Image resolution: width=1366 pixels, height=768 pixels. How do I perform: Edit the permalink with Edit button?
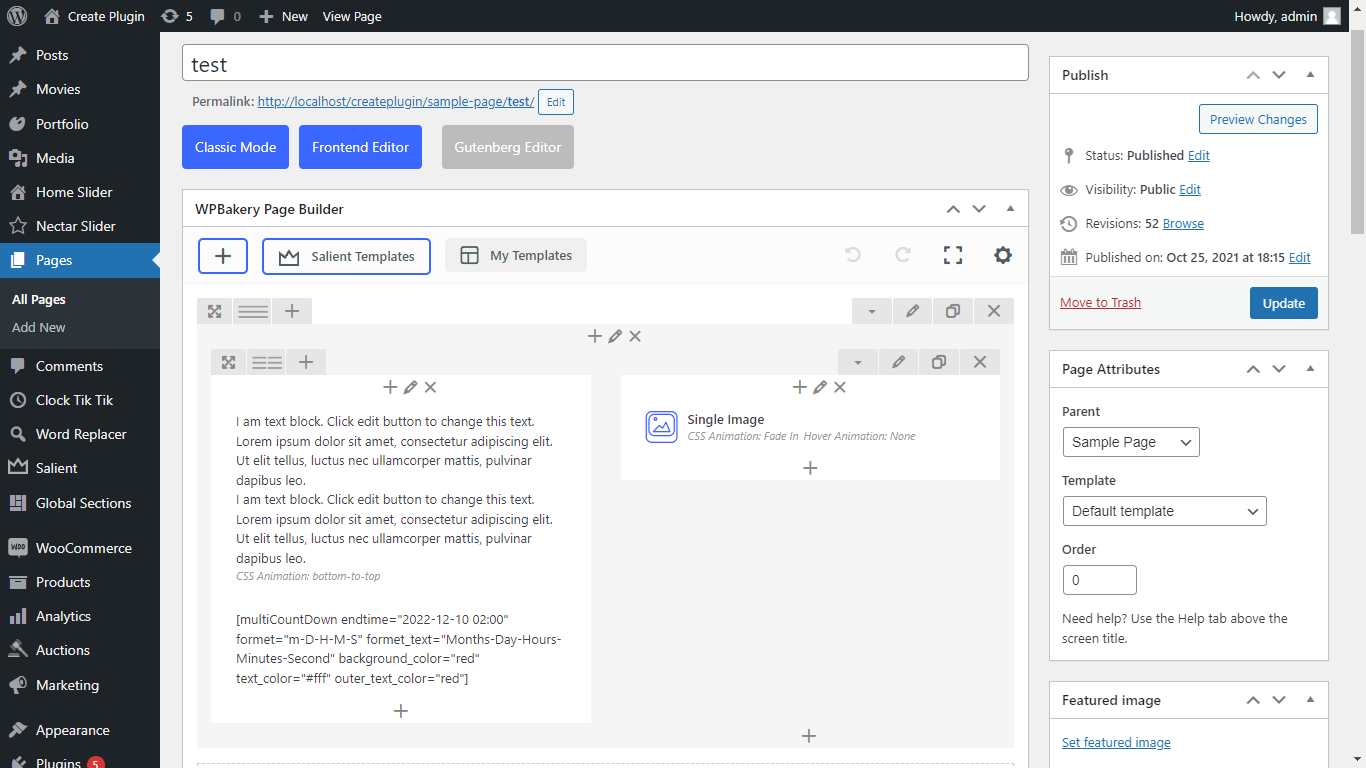(x=556, y=102)
